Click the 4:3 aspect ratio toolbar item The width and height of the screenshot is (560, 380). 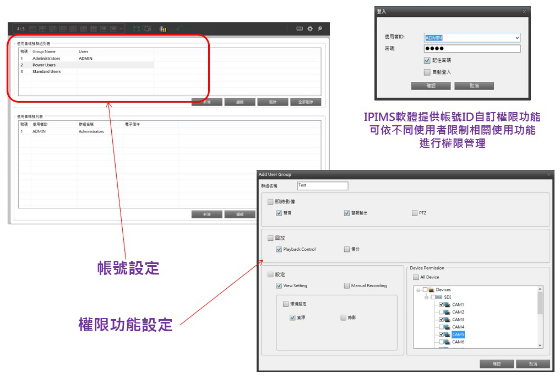21,29
